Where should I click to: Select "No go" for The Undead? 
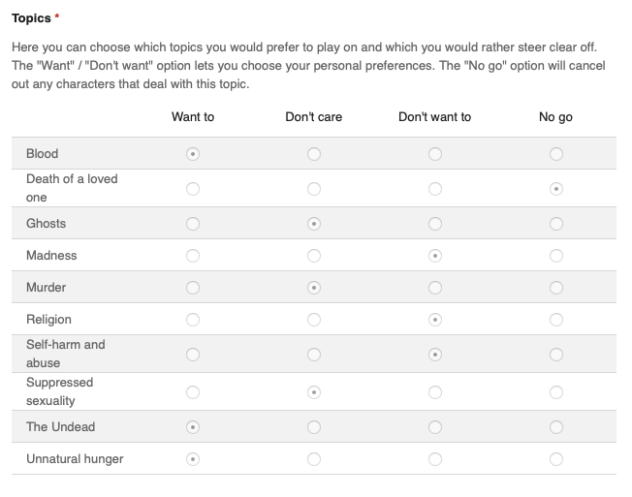point(556,426)
